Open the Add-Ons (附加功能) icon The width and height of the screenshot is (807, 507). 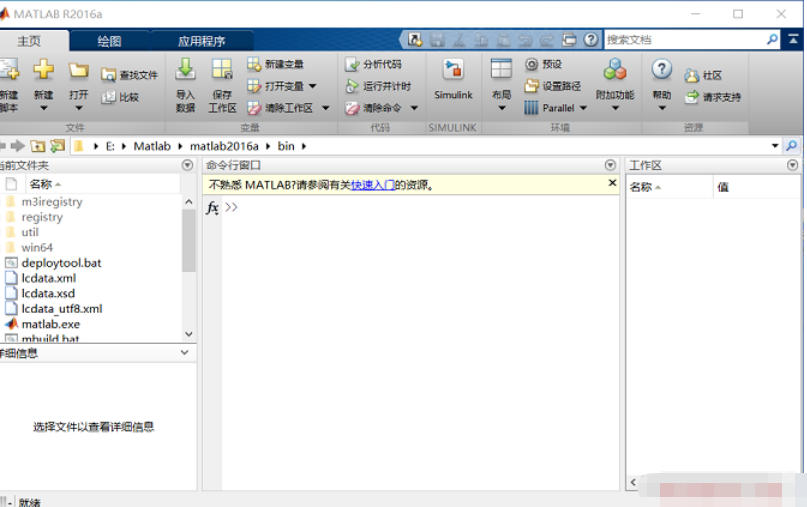pyautogui.click(x=614, y=70)
